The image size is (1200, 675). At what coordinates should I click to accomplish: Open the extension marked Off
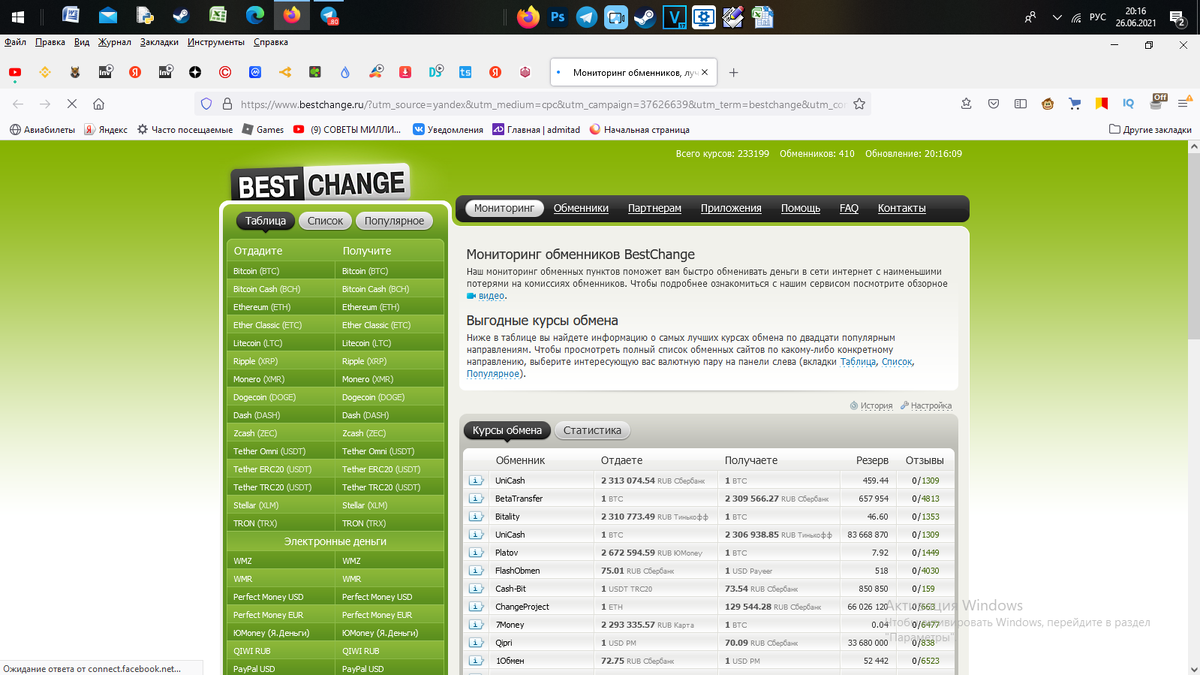click(x=1157, y=102)
